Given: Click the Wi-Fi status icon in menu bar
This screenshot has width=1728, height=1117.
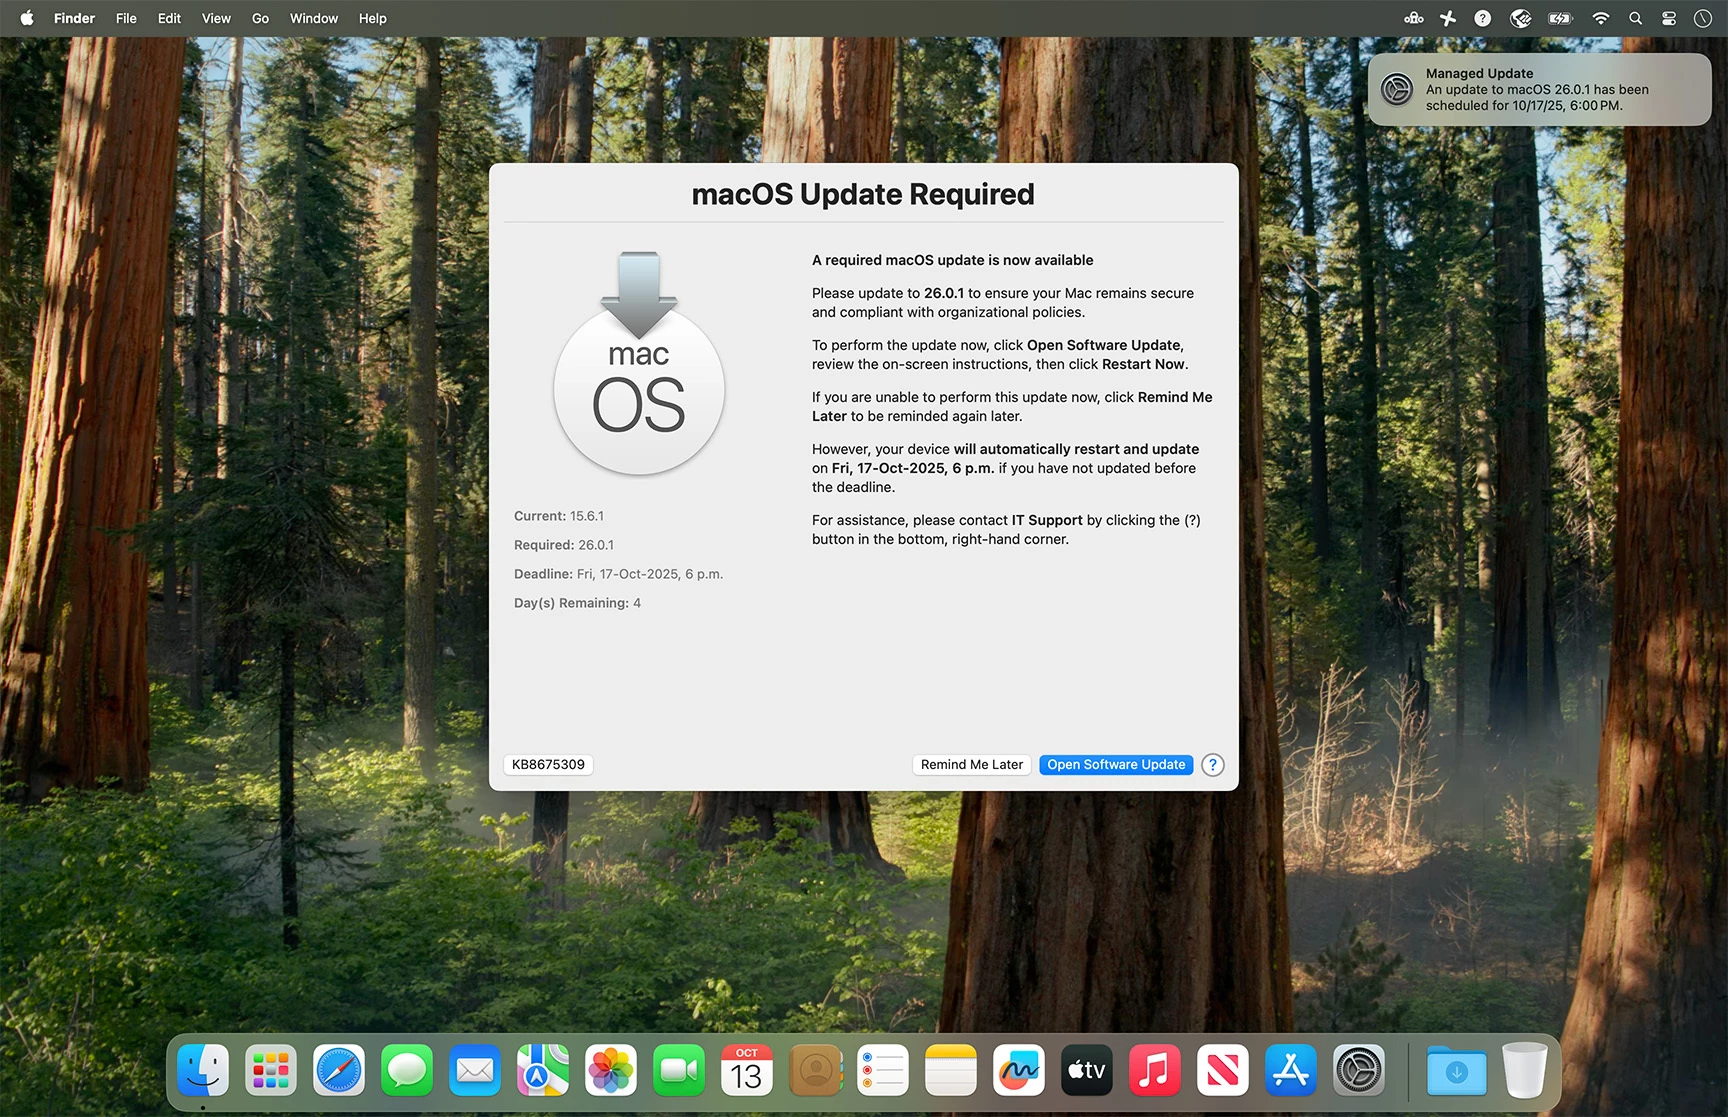Looking at the screenshot, I should (x=1601, y=18).
